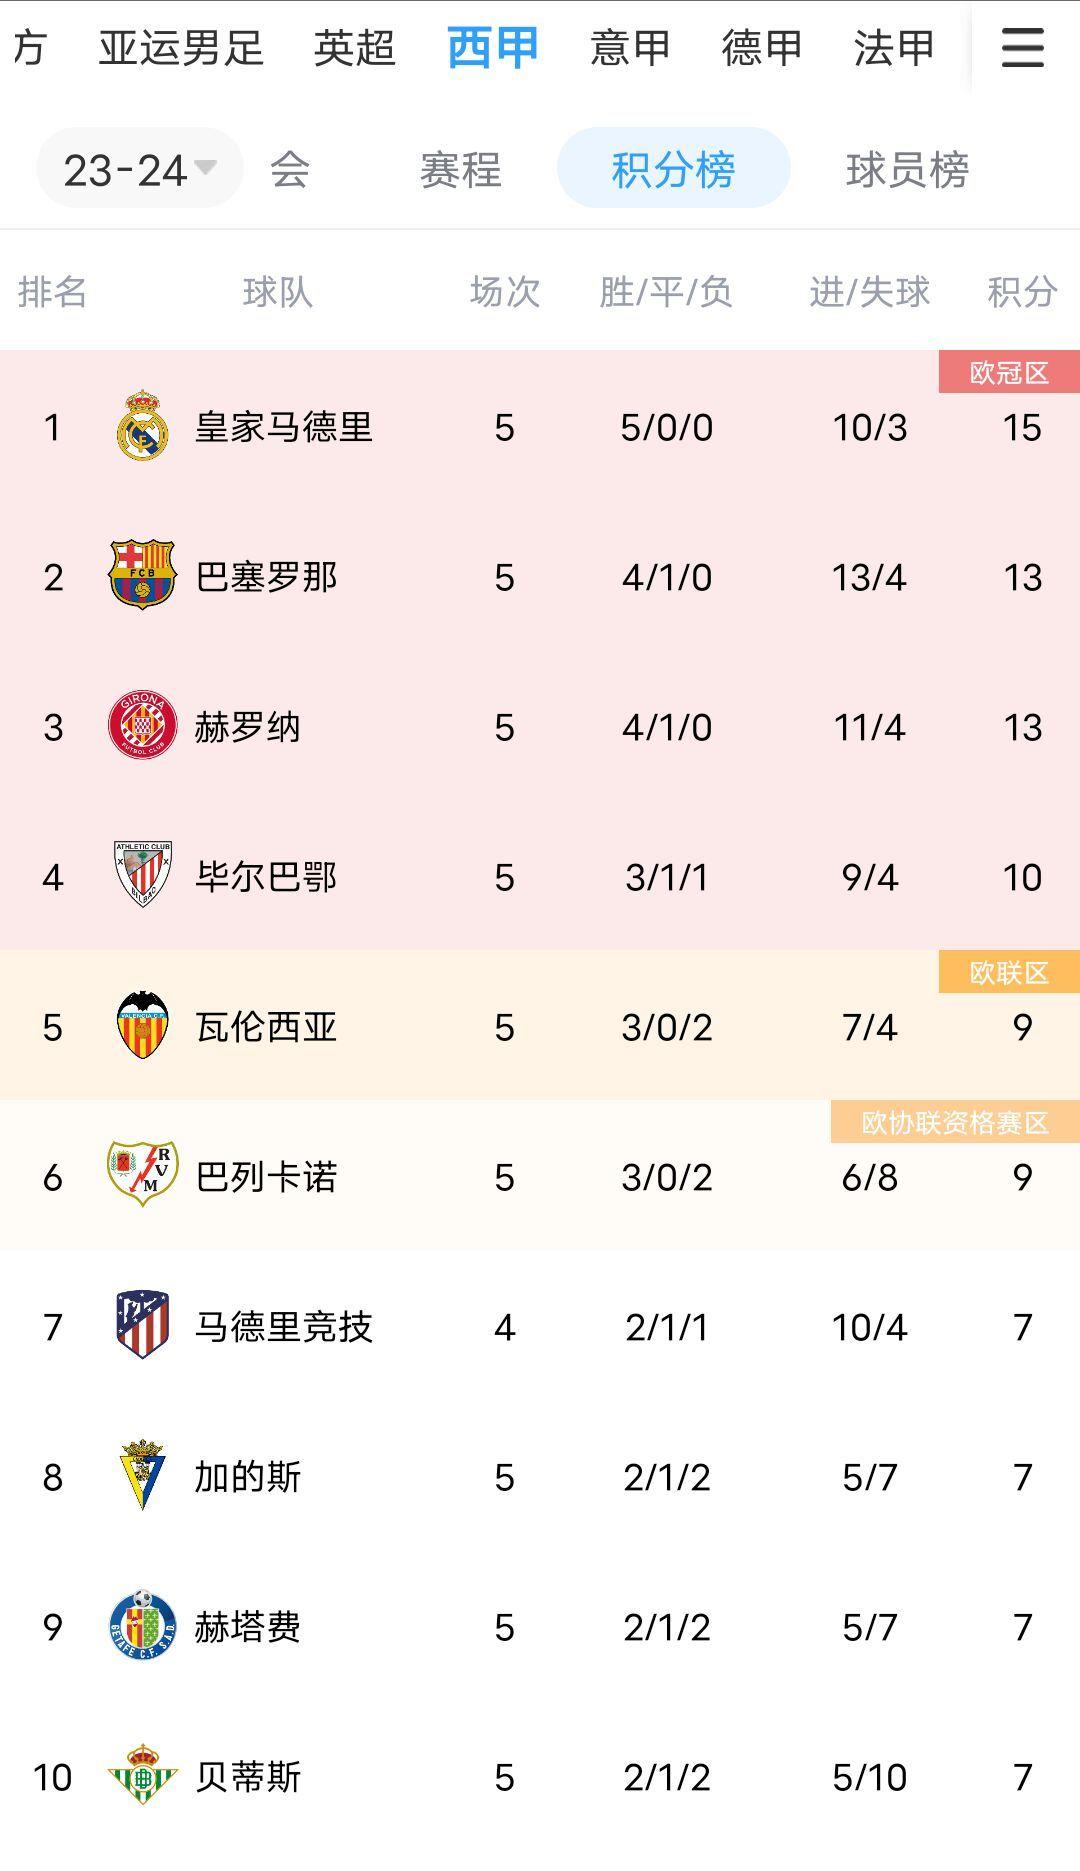Click the 积分 column header
This screenshot has height=1871, width=1080.
[1021, 292]
